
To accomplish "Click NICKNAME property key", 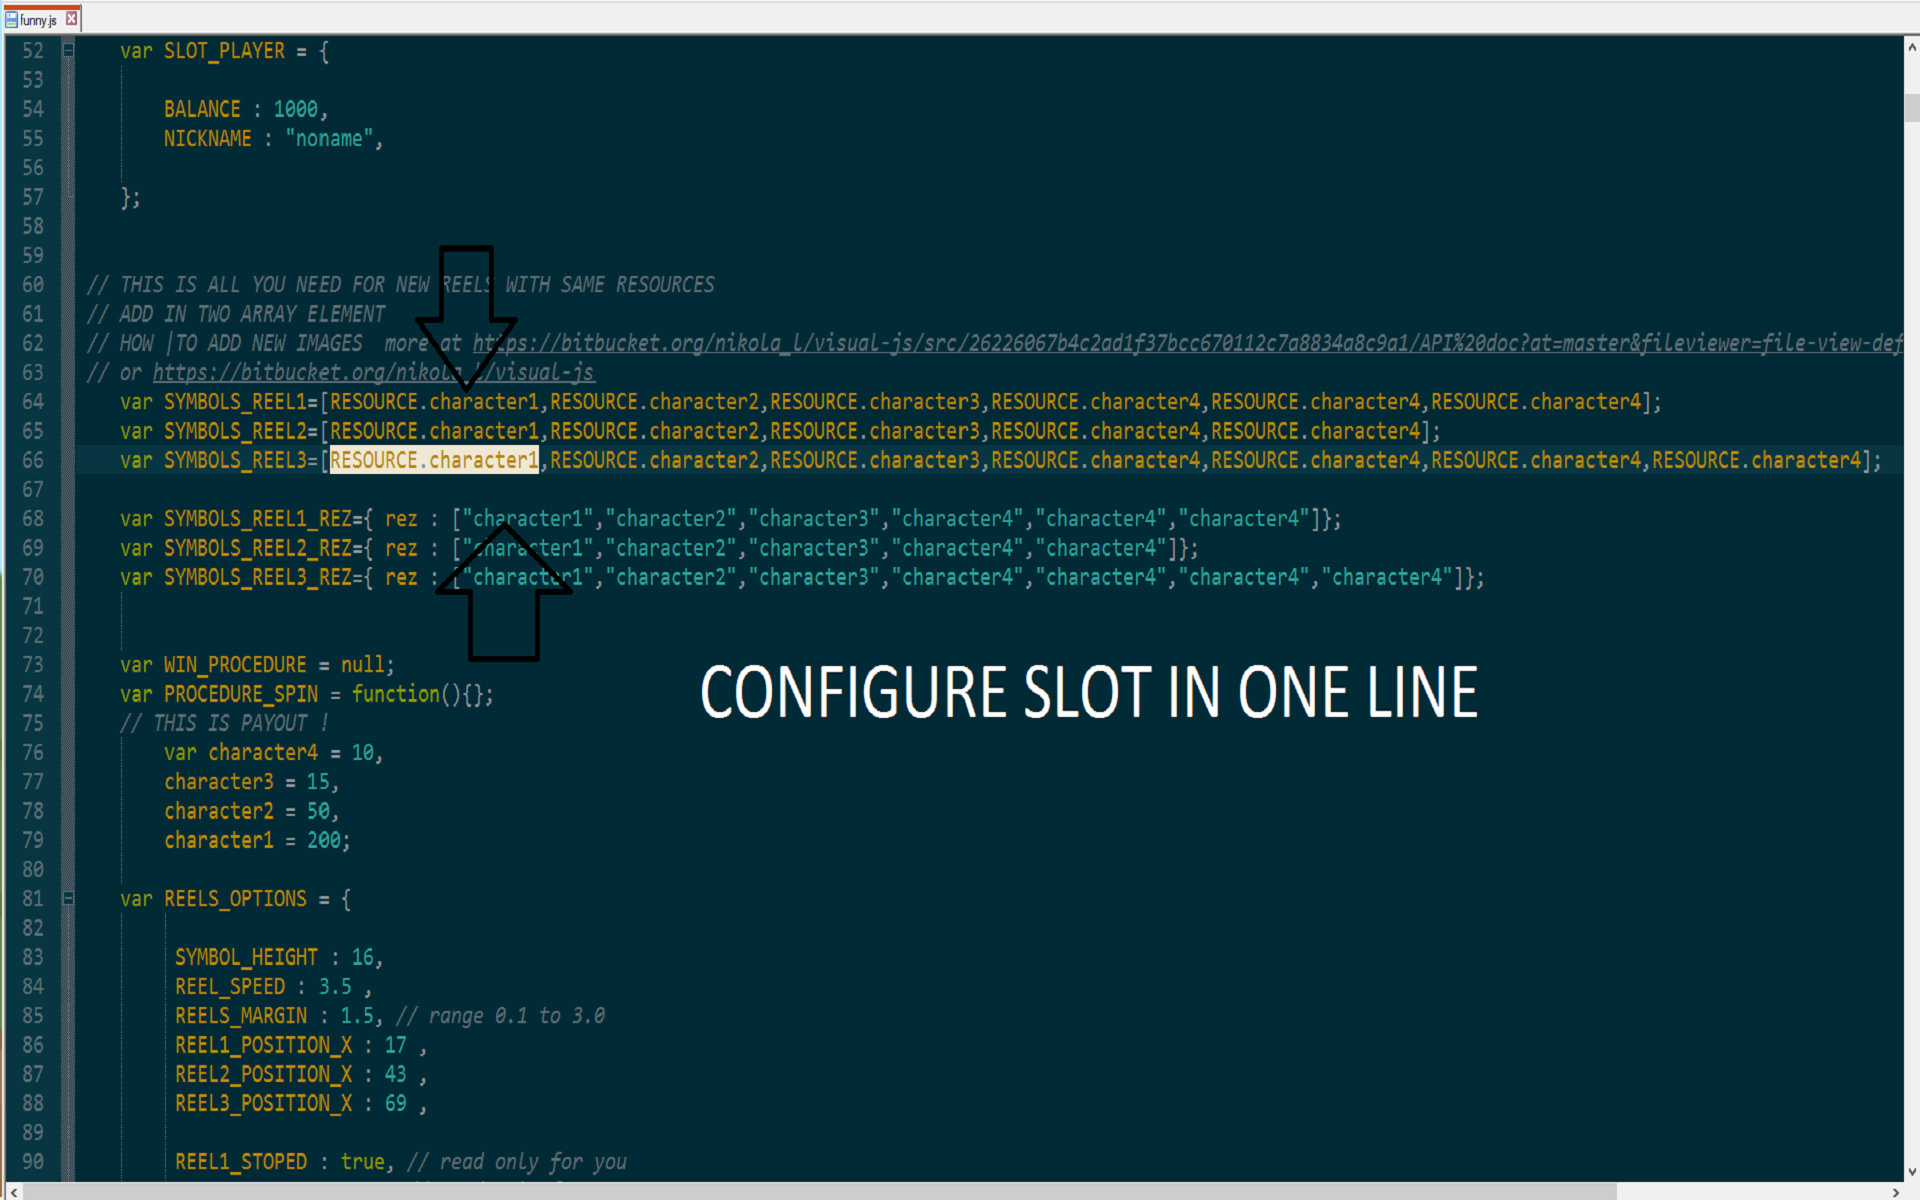I will point(208,139).
